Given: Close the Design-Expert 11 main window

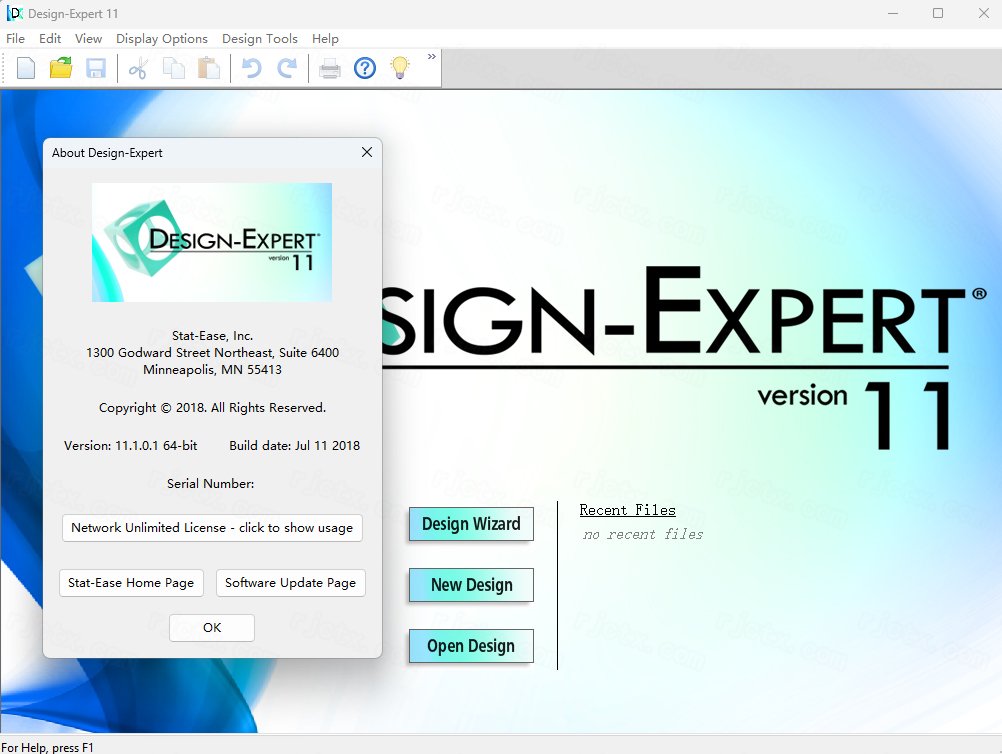Looking at the screenshot, I should coord(983,13).
